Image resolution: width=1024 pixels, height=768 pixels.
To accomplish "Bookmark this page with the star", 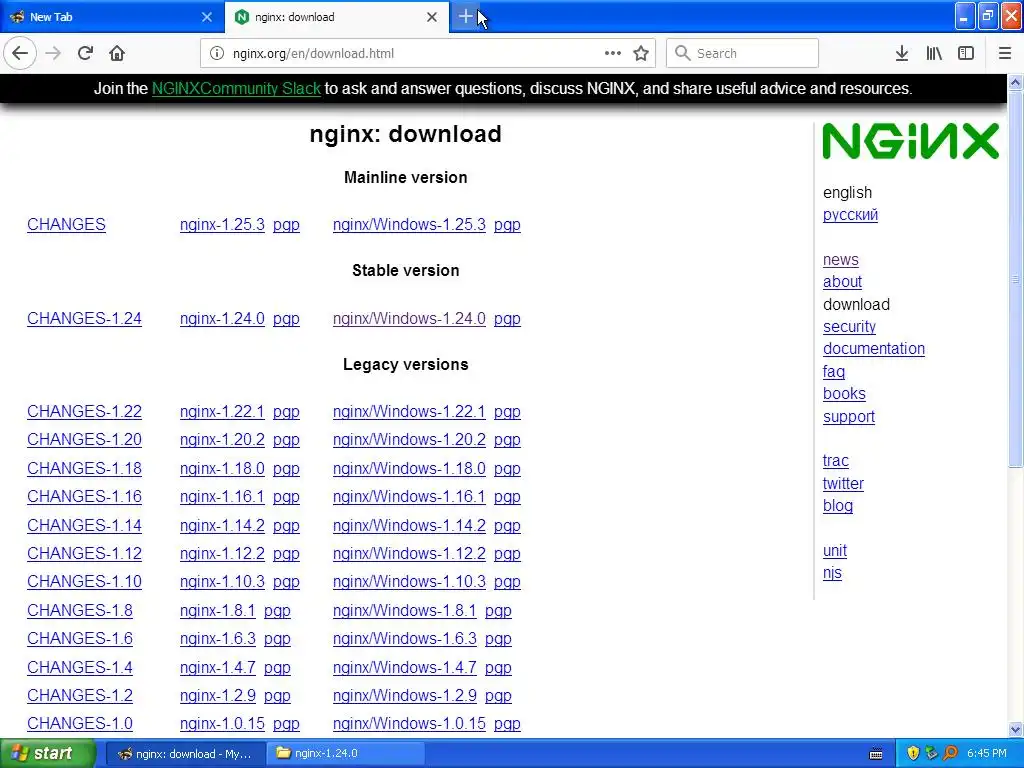I will coord(641,54).
